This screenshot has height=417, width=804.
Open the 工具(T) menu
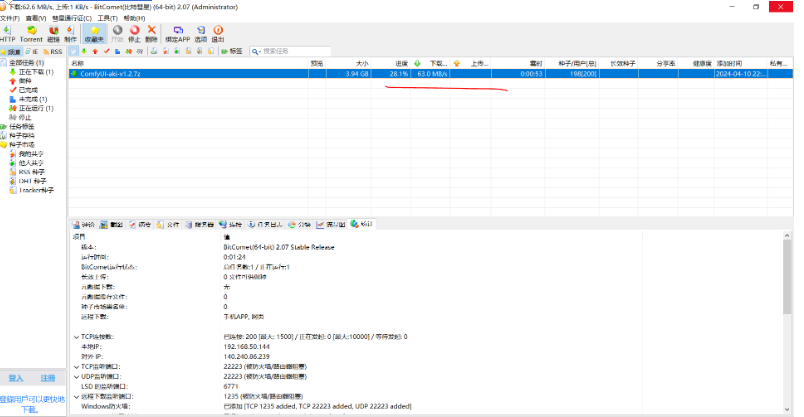coord(107,18)
